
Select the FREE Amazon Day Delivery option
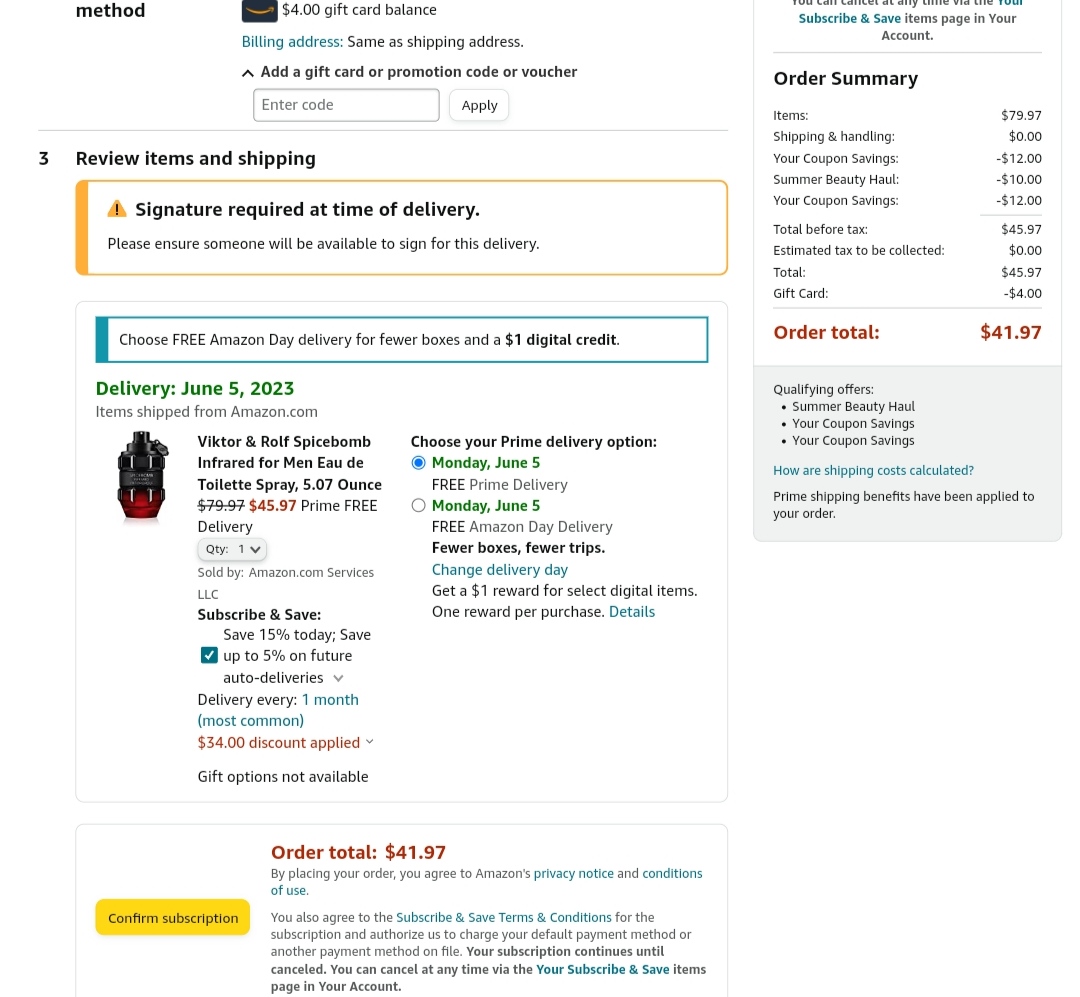coord(419,506)
